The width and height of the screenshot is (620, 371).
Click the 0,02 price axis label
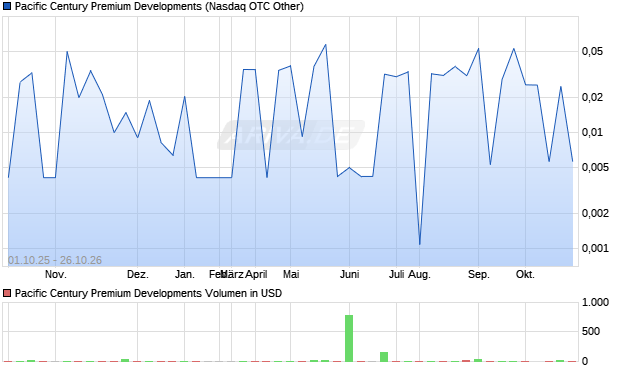click(x=592, y=97)
